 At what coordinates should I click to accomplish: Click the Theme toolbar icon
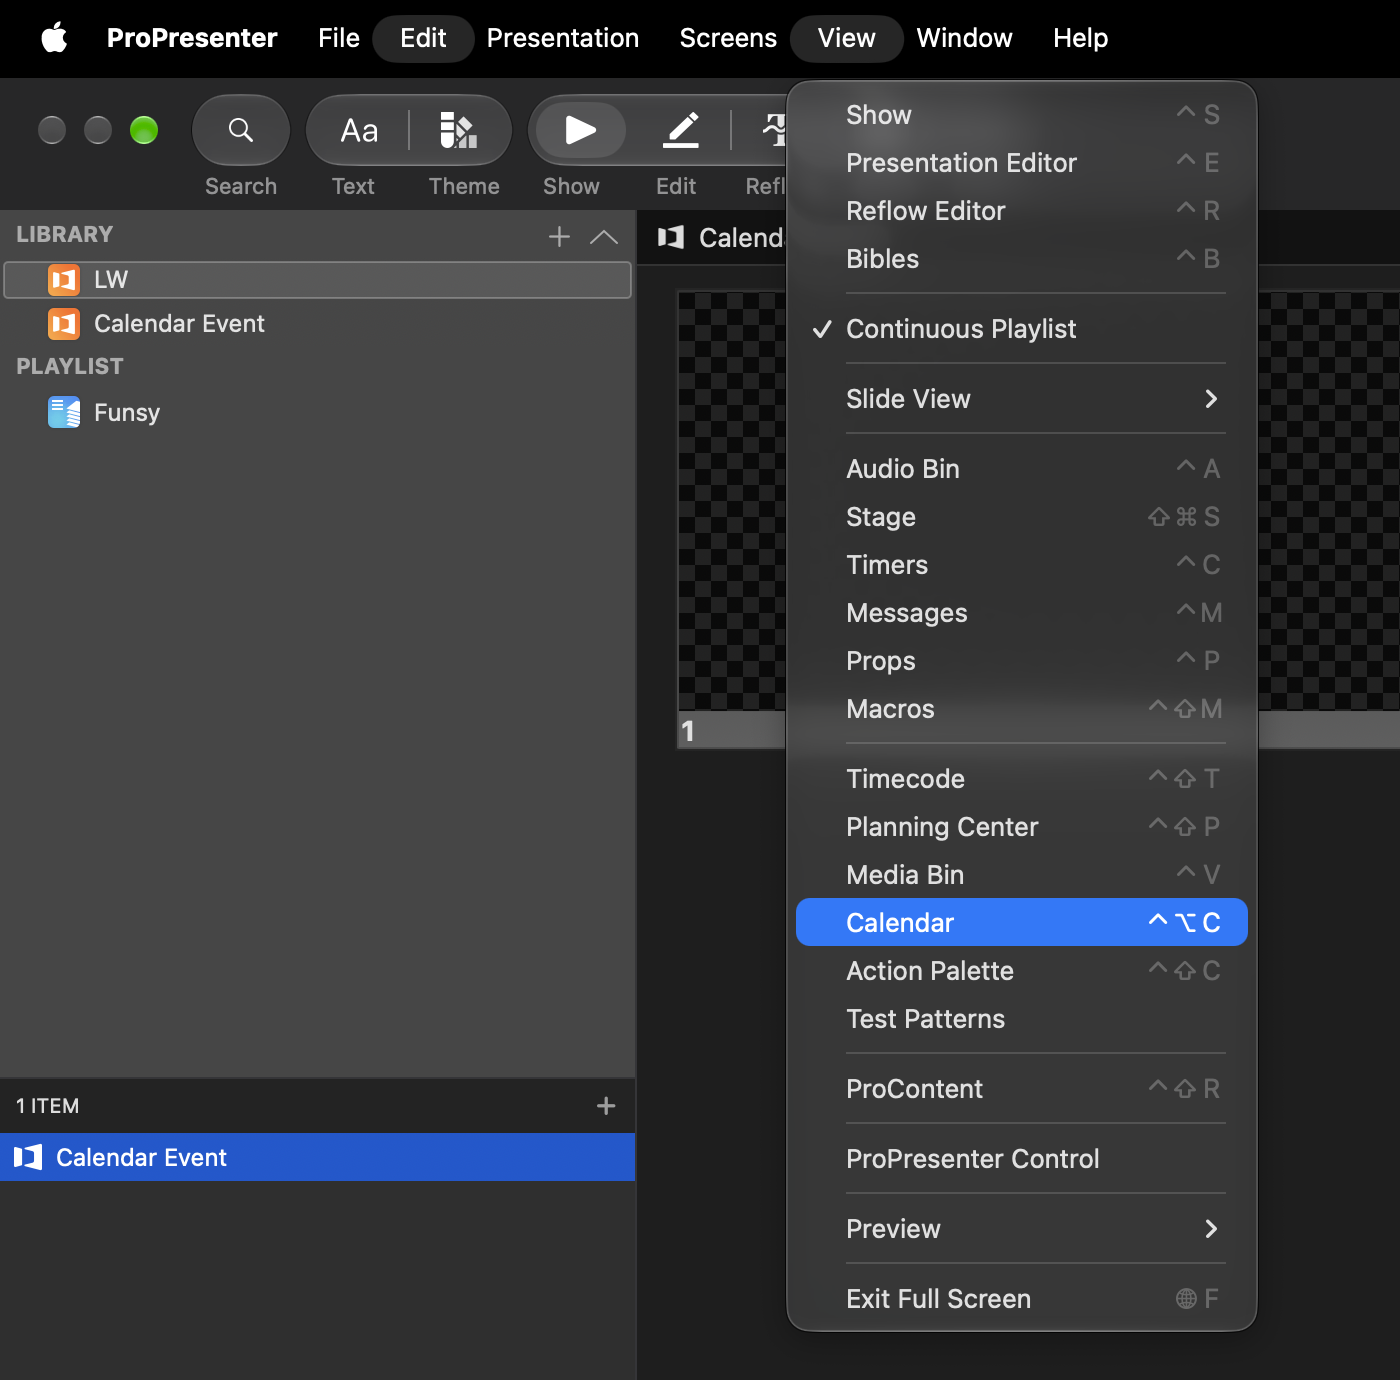point(458,130)
